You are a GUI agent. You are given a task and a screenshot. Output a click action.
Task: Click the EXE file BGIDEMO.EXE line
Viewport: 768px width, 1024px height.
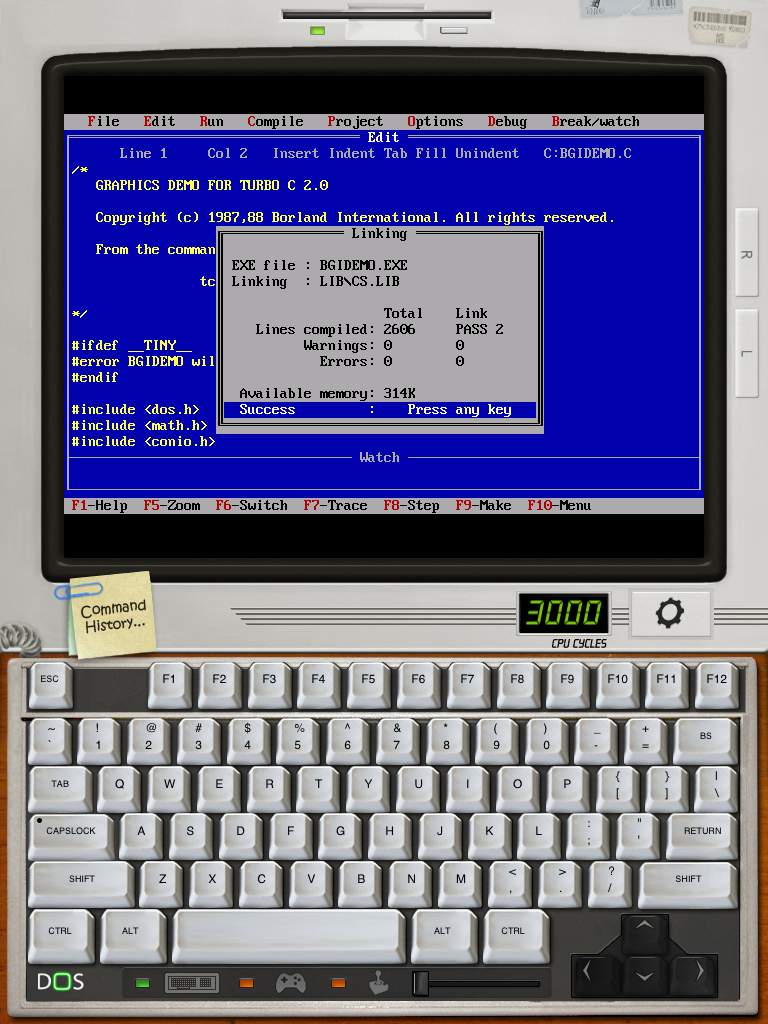[x=319, y=265]
